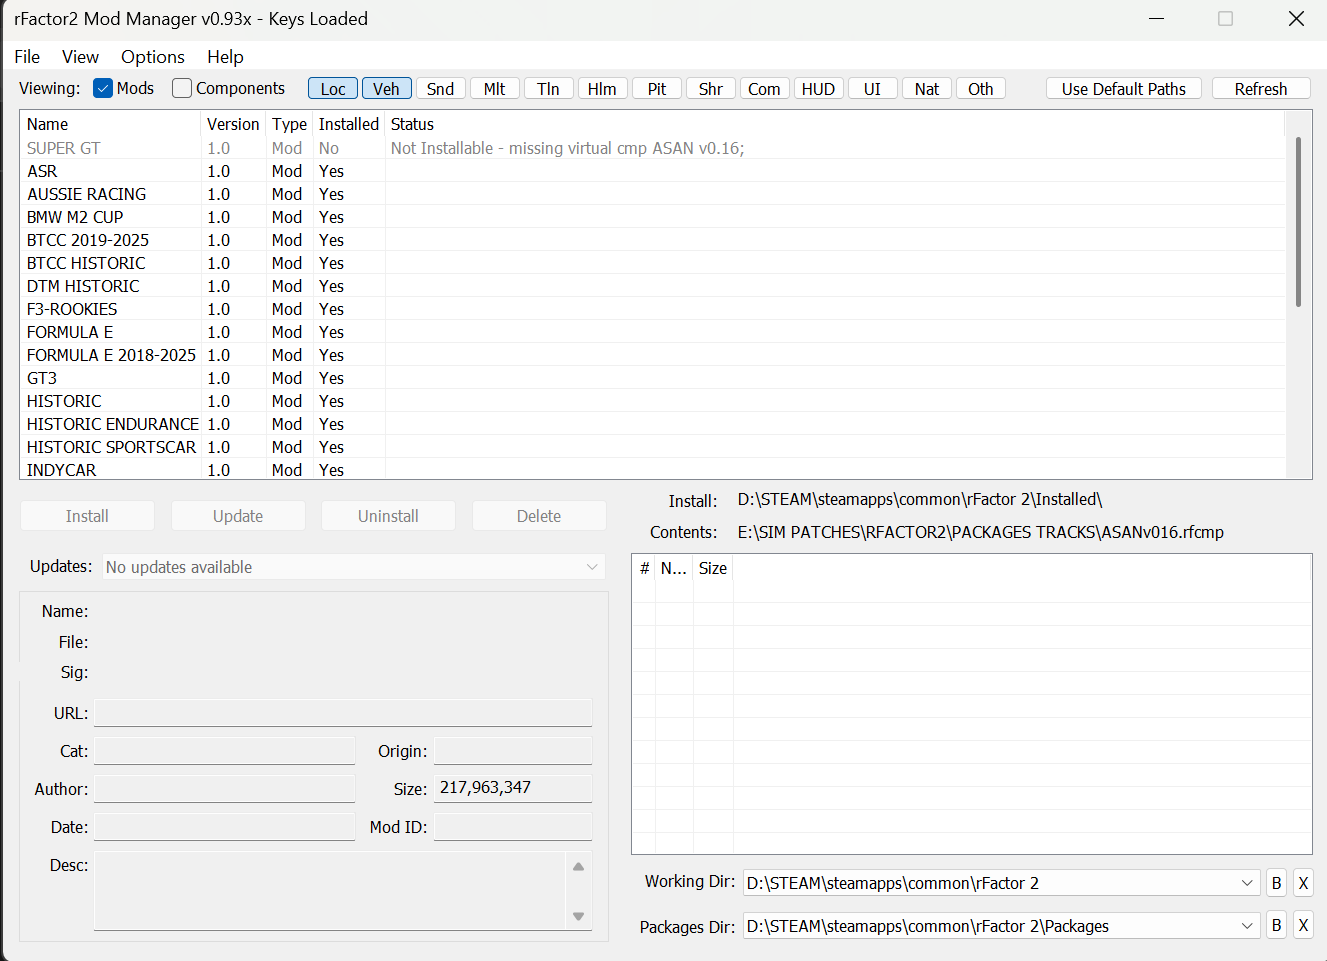
Task: Sort mods list by Version column
Action: (x=233, y=124)
